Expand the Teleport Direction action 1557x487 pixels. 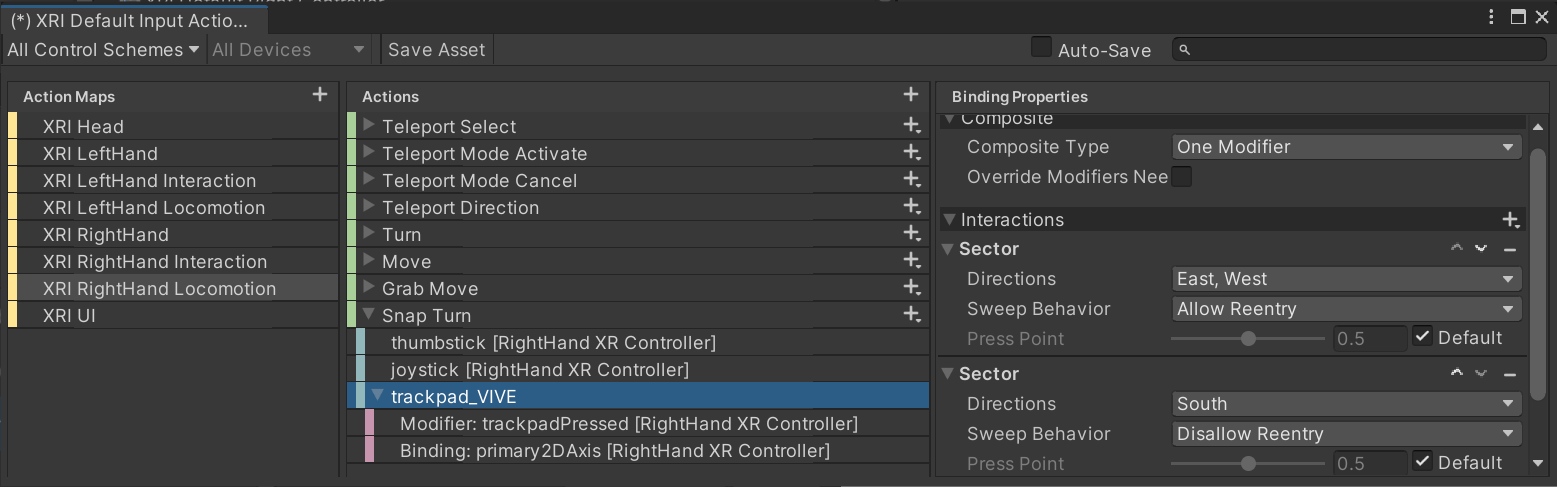[369, 207]
